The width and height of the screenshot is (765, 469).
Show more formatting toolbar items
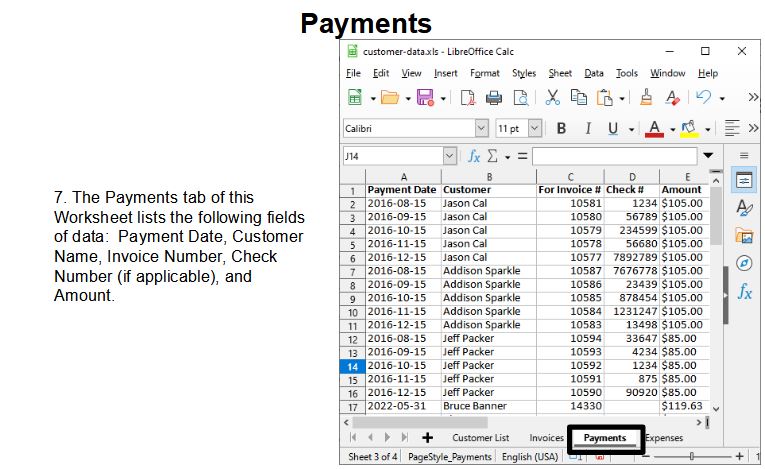click(753, 128)
